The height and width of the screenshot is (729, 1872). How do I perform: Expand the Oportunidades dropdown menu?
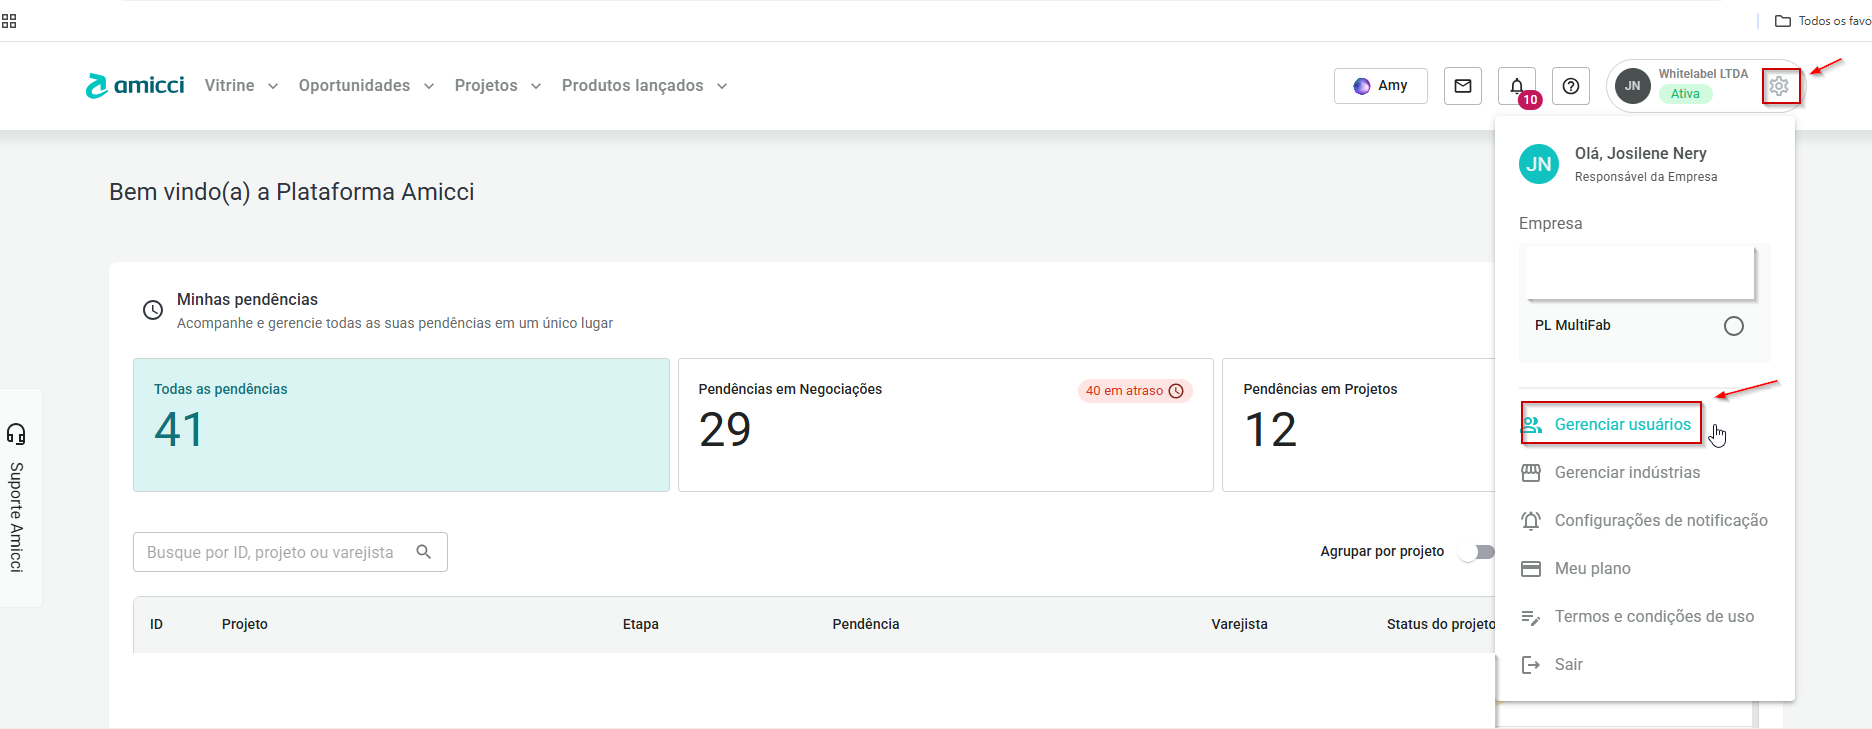(366, 86)
